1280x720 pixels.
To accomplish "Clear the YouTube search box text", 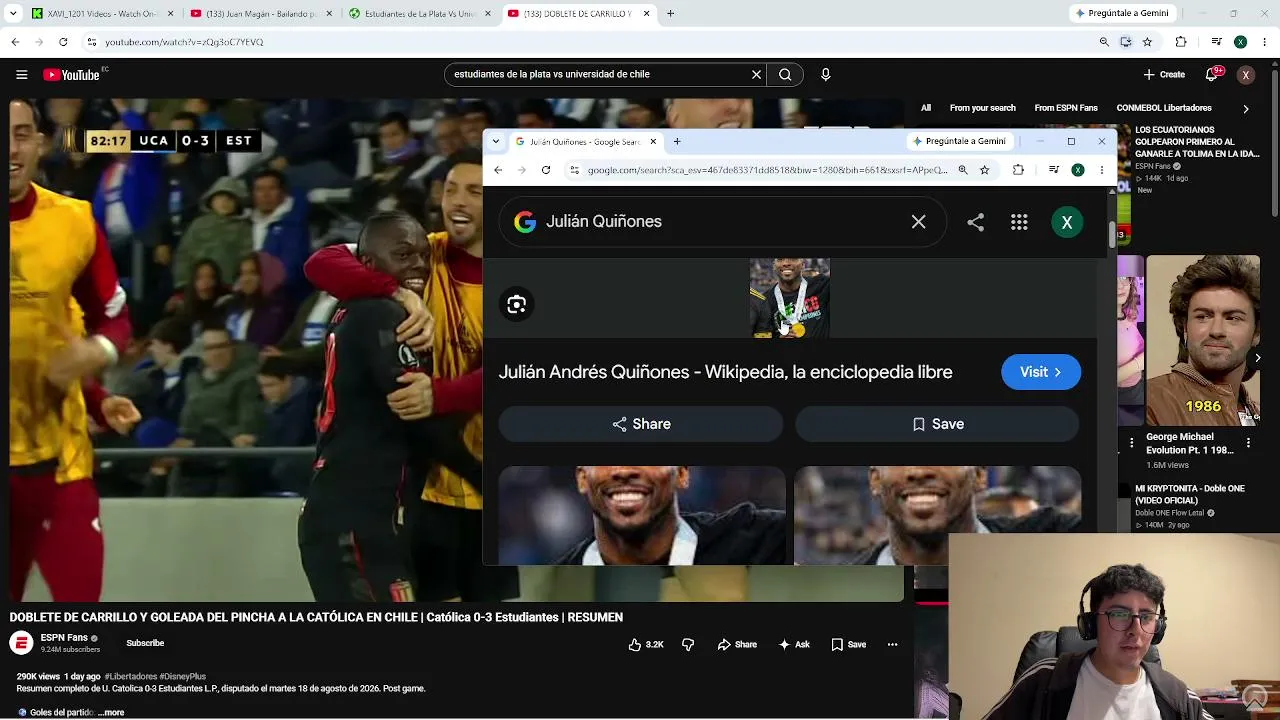I will pos(756,74).
